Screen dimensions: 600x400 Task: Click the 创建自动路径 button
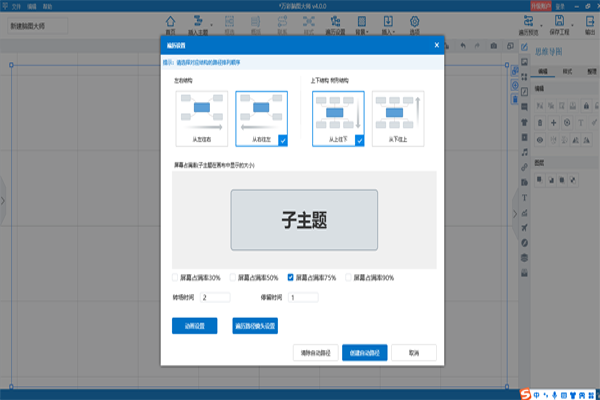pos(365,352)
